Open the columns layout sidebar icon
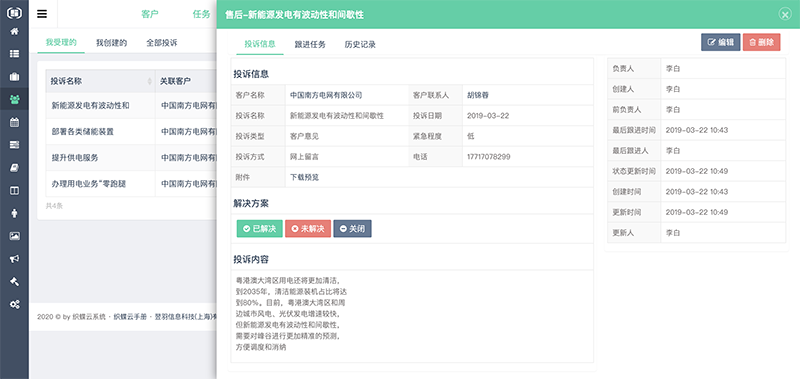Screen dimensions: 800x379 14,191
